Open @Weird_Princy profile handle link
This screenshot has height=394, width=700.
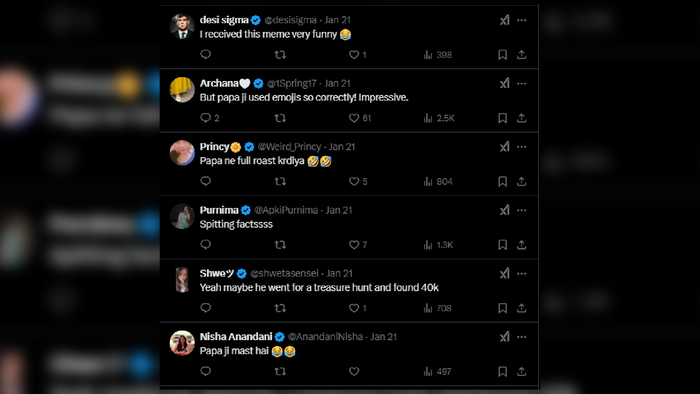coord(289,147)
